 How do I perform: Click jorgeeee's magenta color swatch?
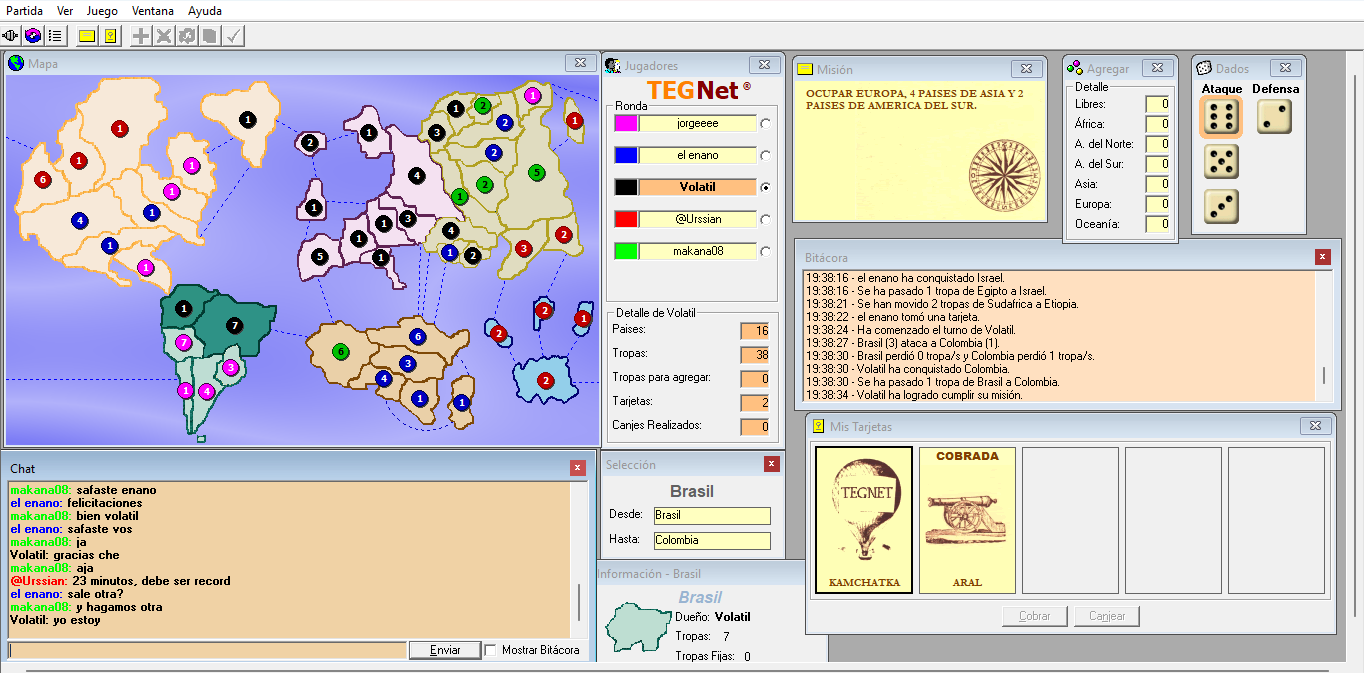point(626,123)
